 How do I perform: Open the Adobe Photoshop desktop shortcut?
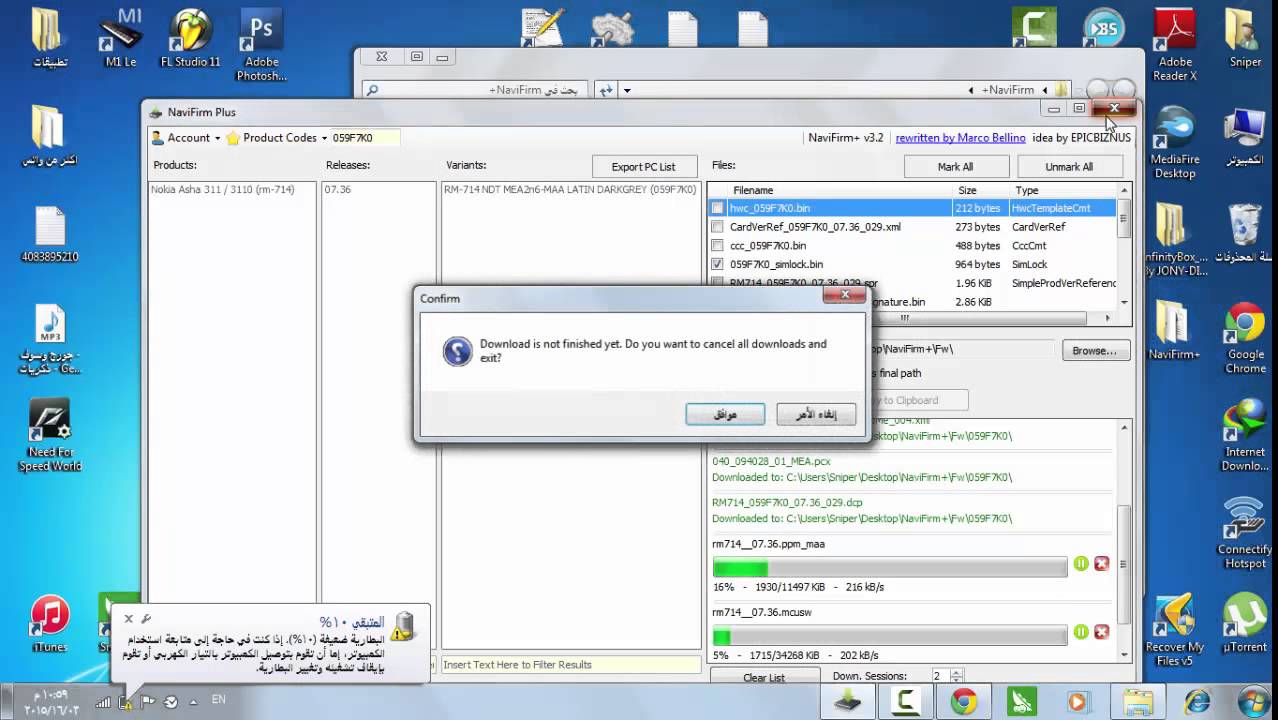tap(261, 45)
